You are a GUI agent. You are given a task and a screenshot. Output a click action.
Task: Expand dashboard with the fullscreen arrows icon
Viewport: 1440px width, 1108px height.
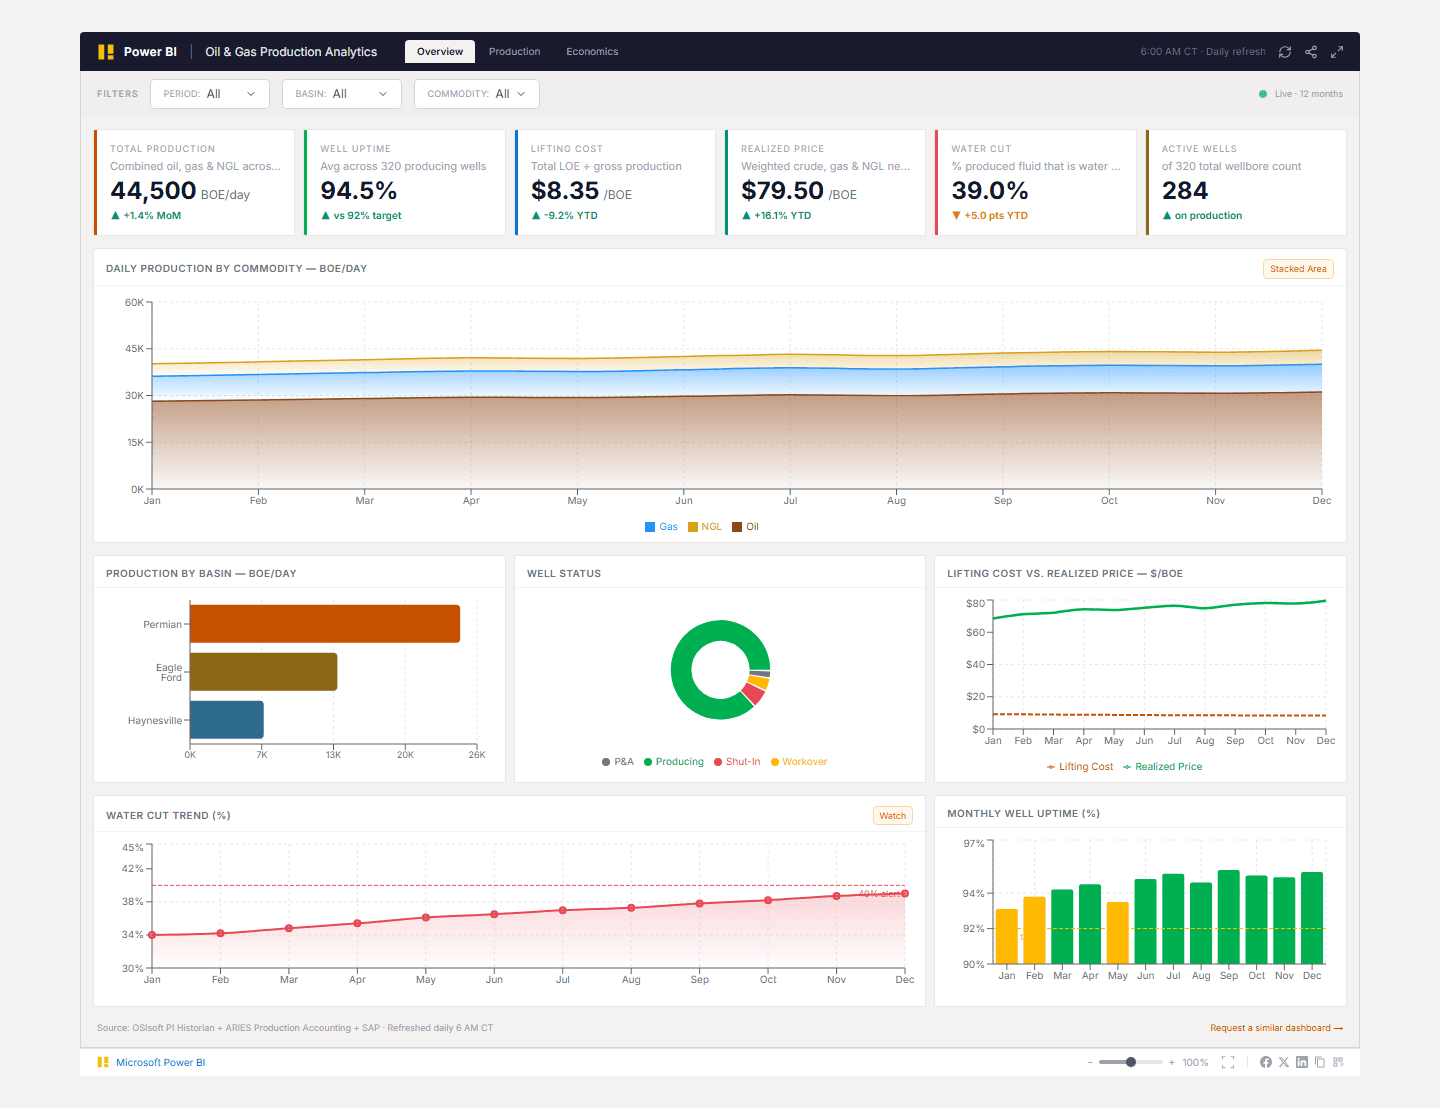tap(1337, 52)
